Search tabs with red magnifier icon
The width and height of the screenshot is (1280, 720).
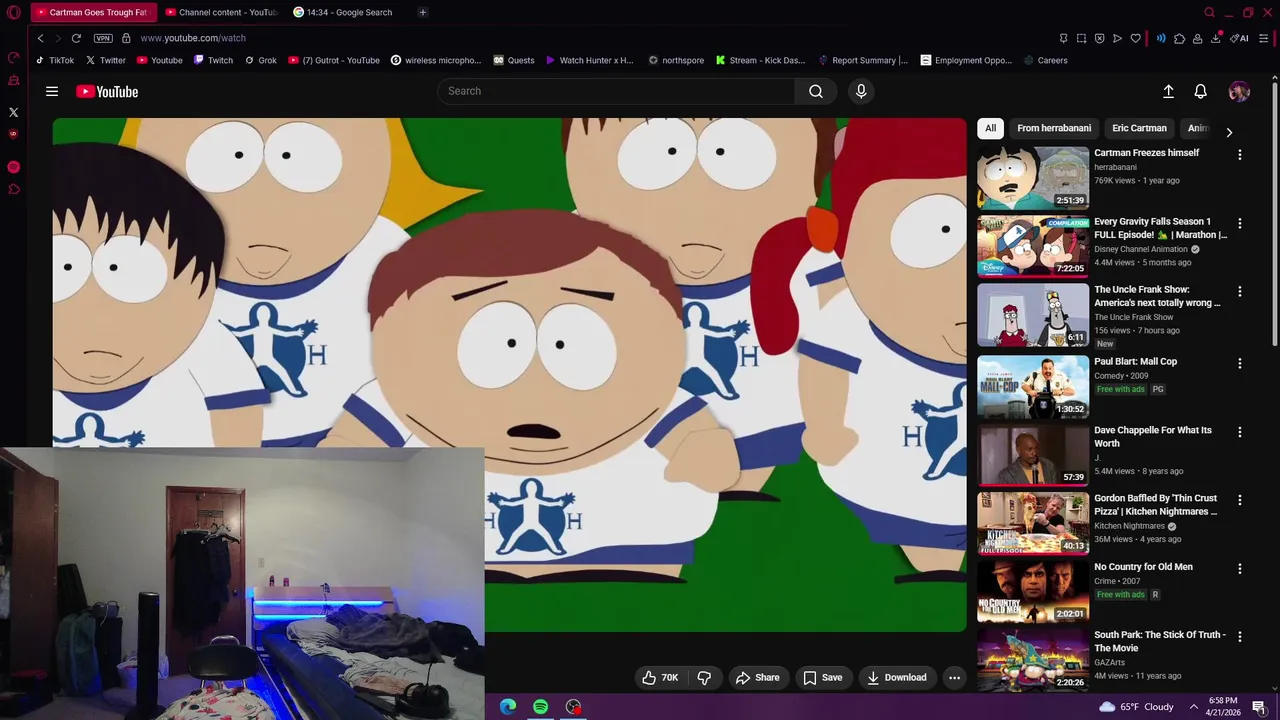click(x=1209, y=12)
